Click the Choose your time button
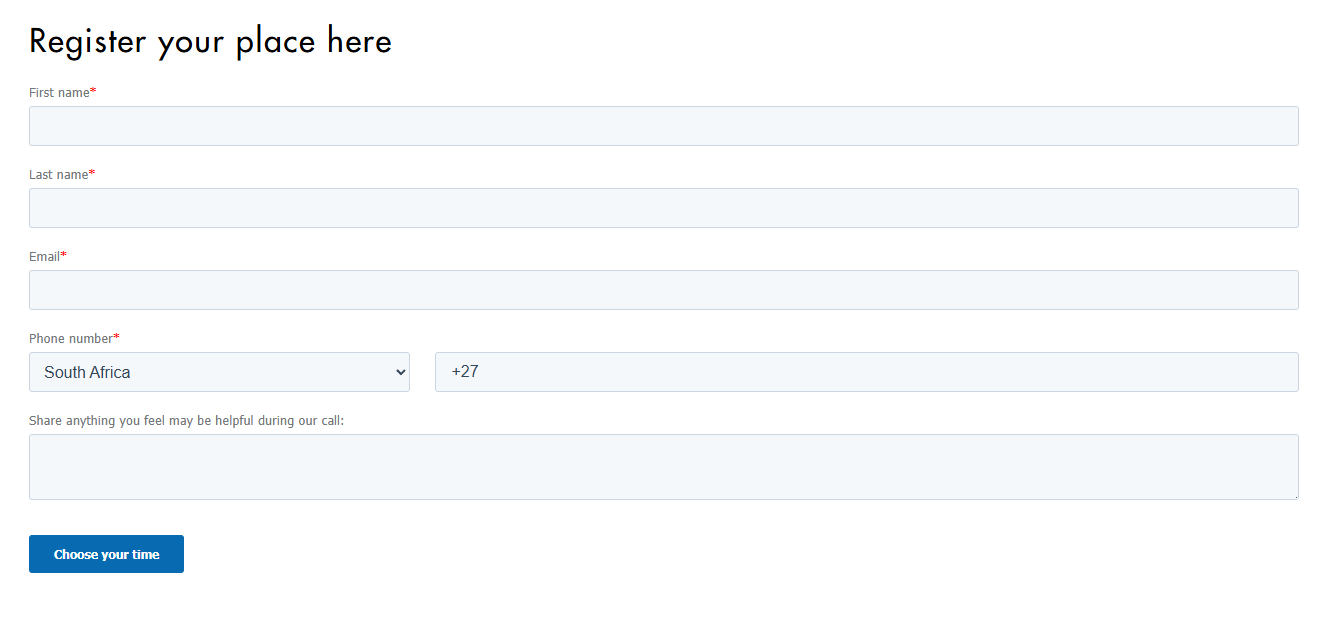Image resolution: width=1328 pixels, height=617 pixels. pos(106,554)
